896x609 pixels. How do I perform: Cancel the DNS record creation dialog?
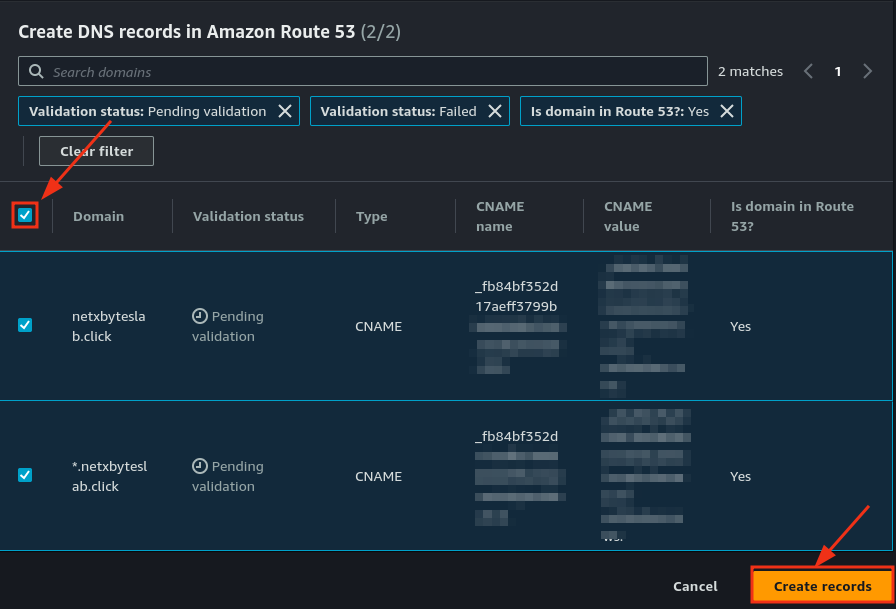pyautogui.click(x=694, y=586)
